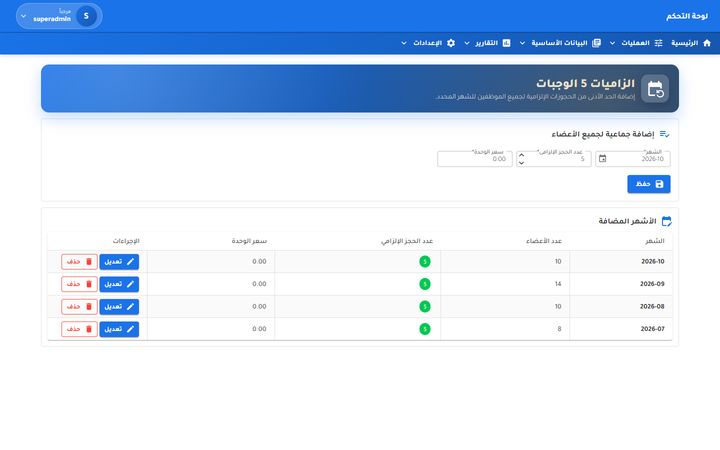Decrease عدد الحجز الإلزامي with down arrow

(x=521, y=163)
